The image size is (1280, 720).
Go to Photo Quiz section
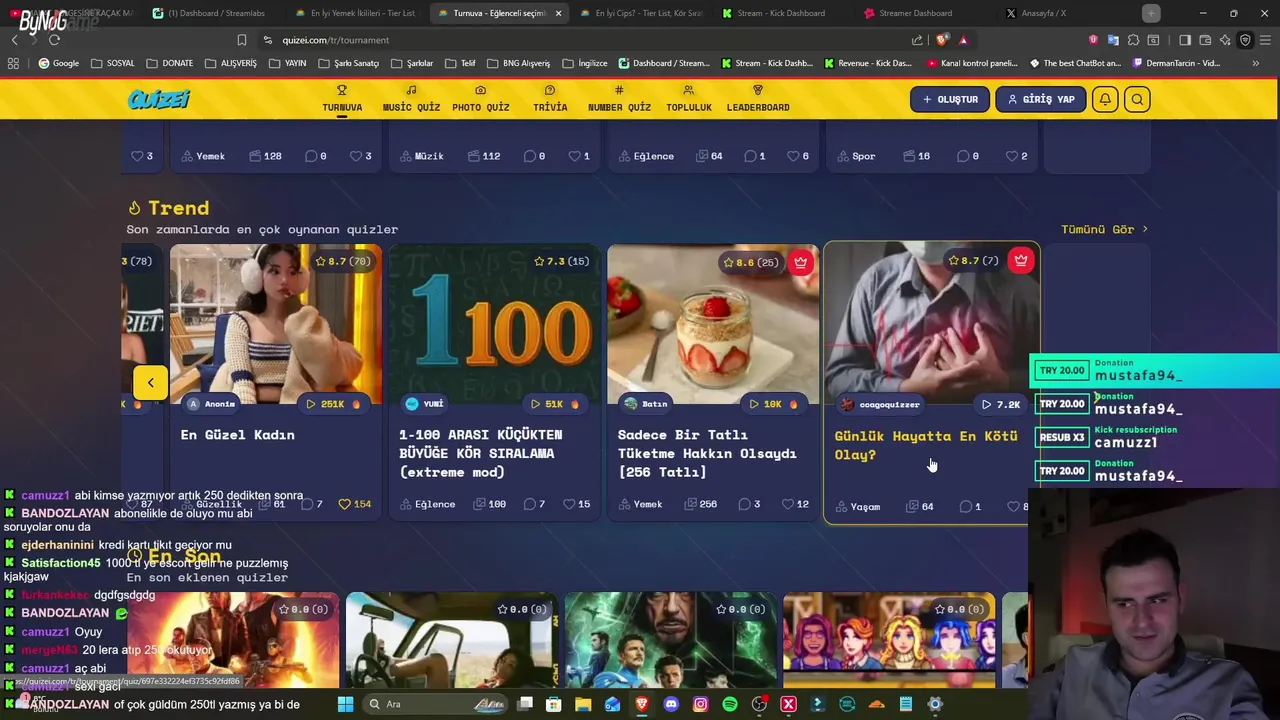(480, 98)
